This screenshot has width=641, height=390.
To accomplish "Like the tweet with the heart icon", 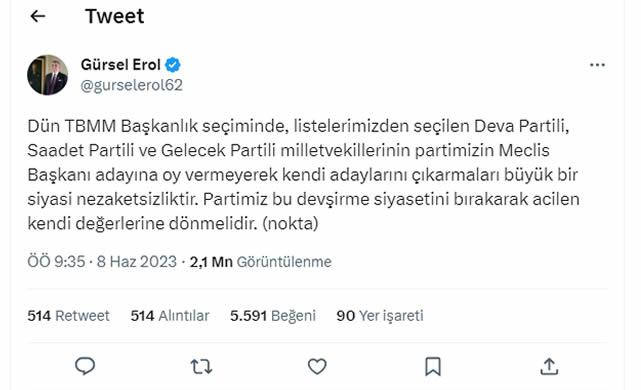I will tap(317, 366).
